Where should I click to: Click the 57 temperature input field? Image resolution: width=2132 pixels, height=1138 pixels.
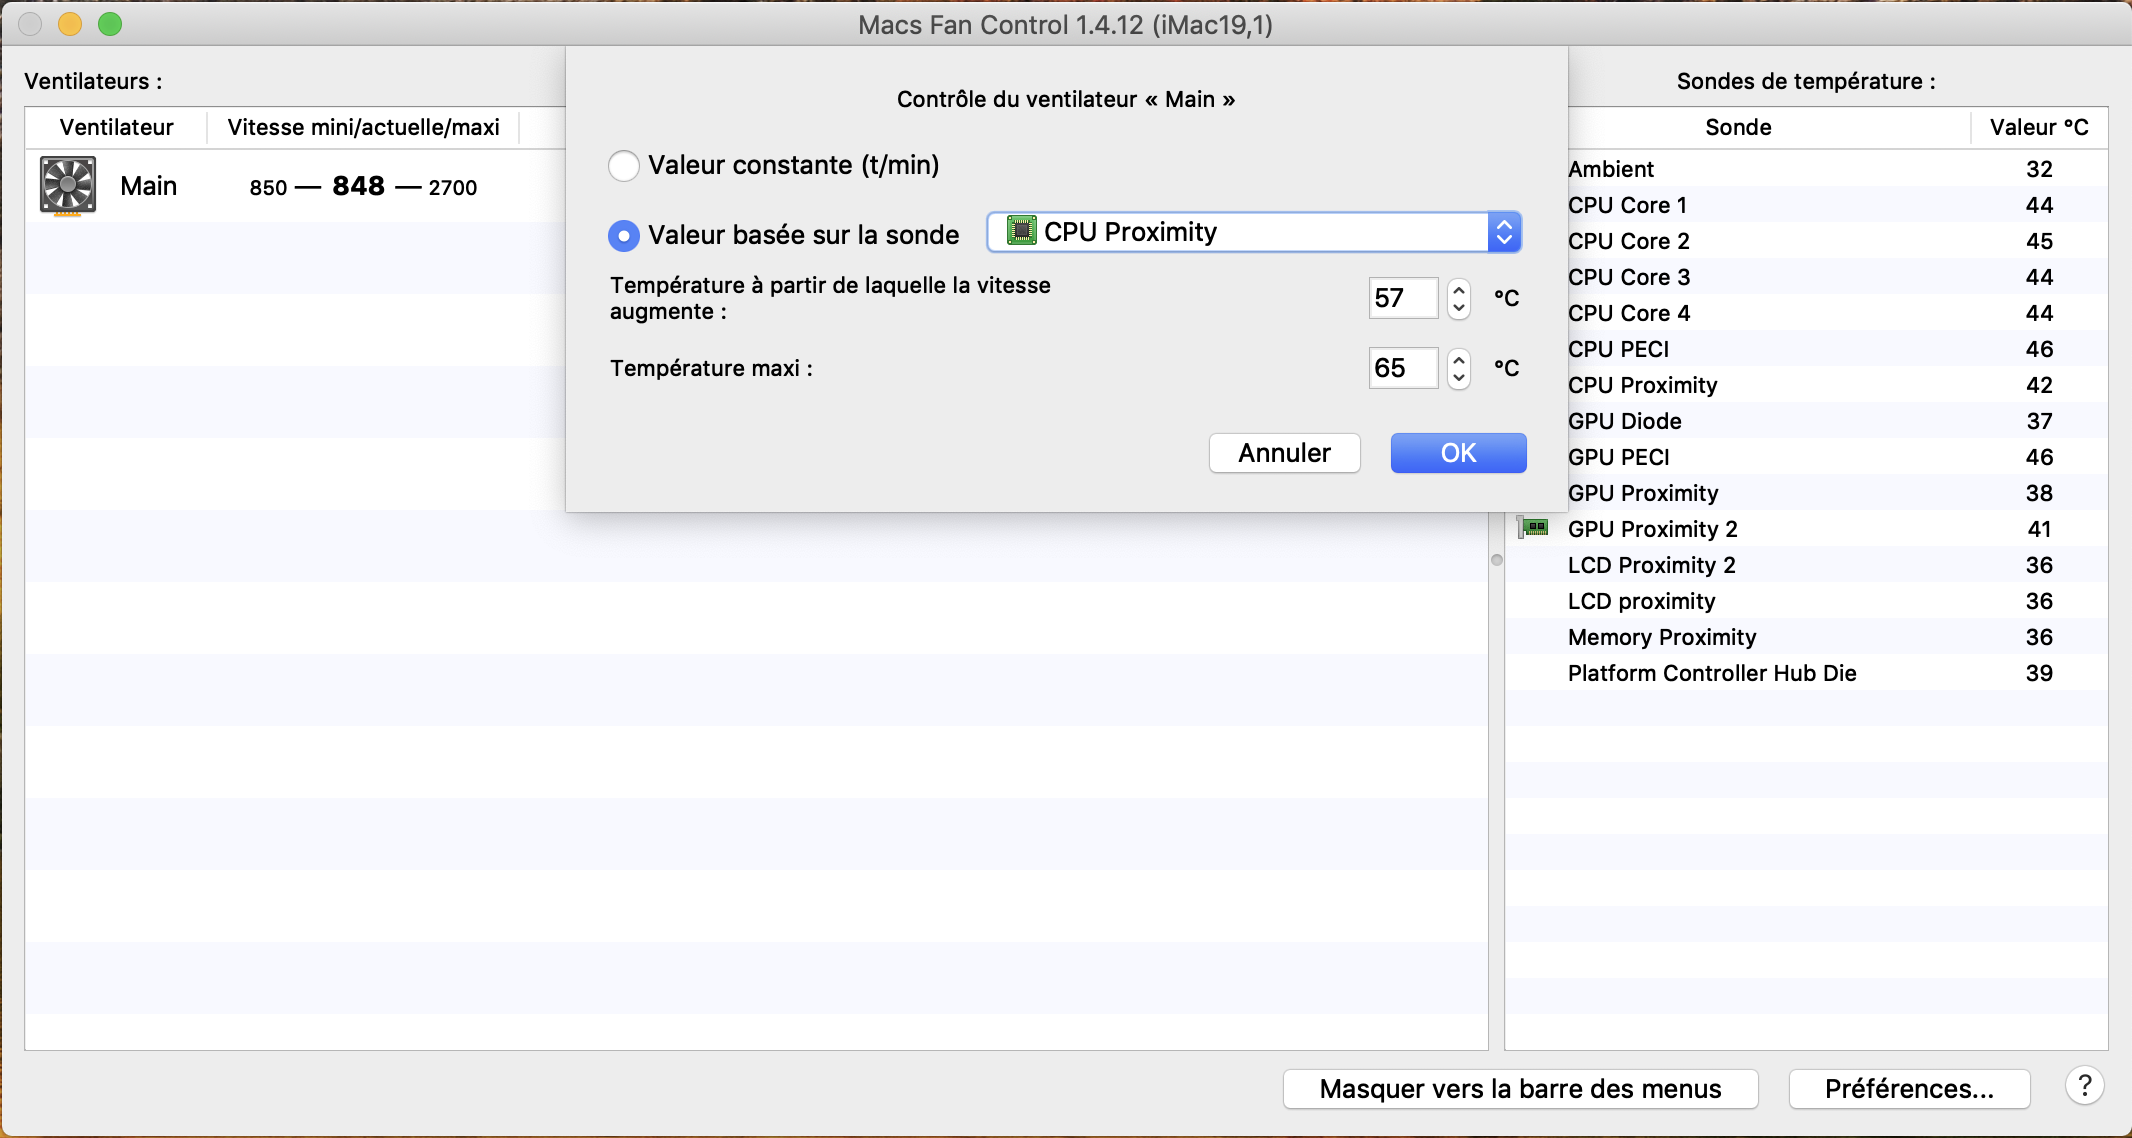pyautogui.click(x=1402, y=298)
